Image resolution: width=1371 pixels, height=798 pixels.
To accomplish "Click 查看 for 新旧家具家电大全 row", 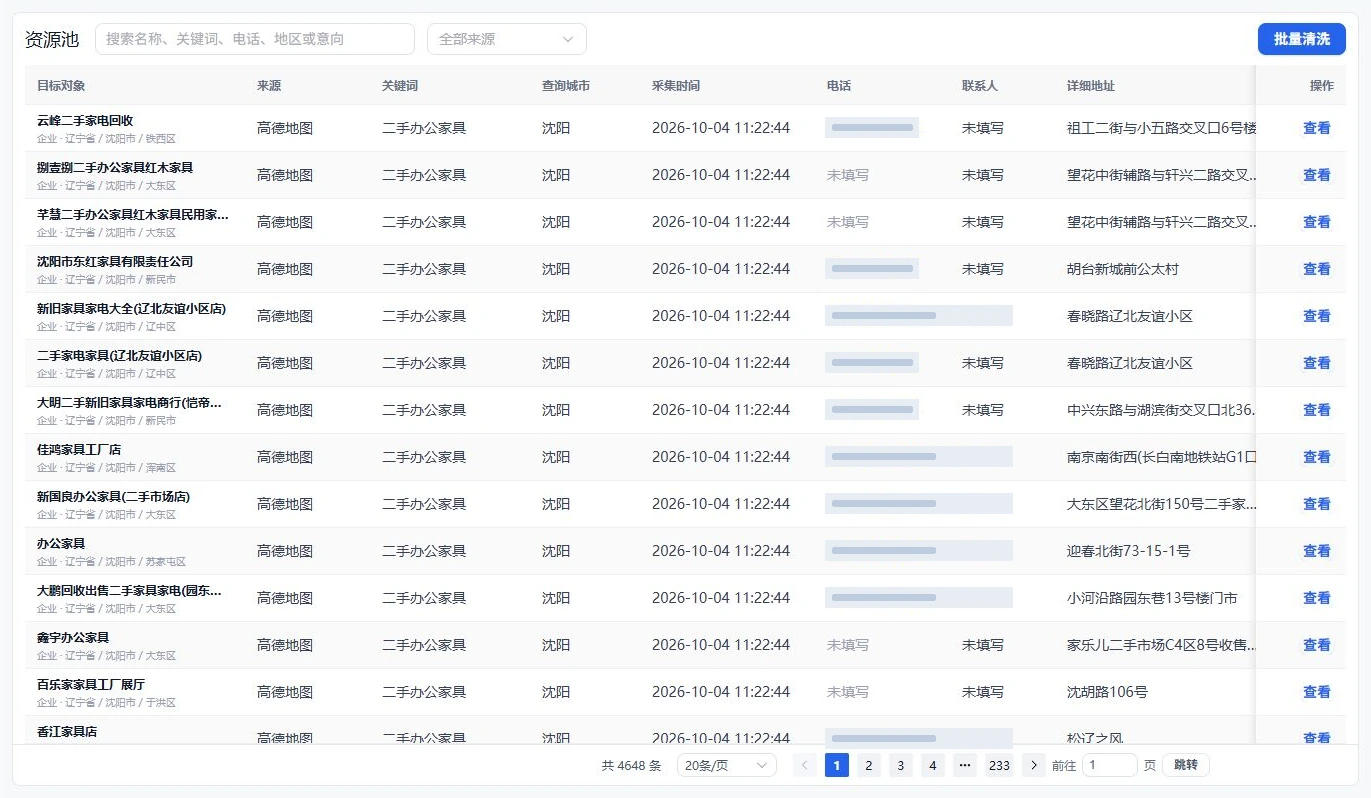I will pos(1317,316).
